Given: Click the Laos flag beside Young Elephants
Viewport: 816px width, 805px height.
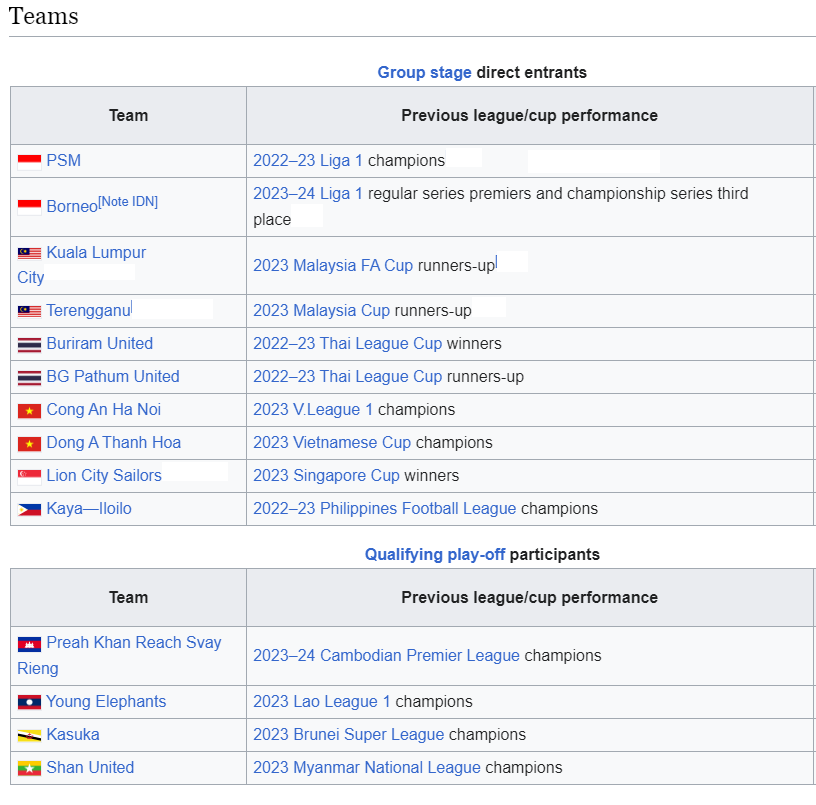Looking at the screenshot, I should point(29,702).
